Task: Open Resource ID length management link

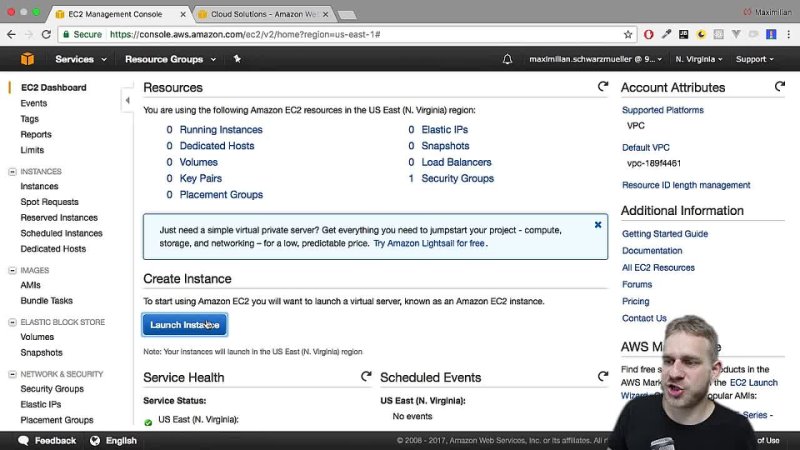Action: (x=686, y=185)
